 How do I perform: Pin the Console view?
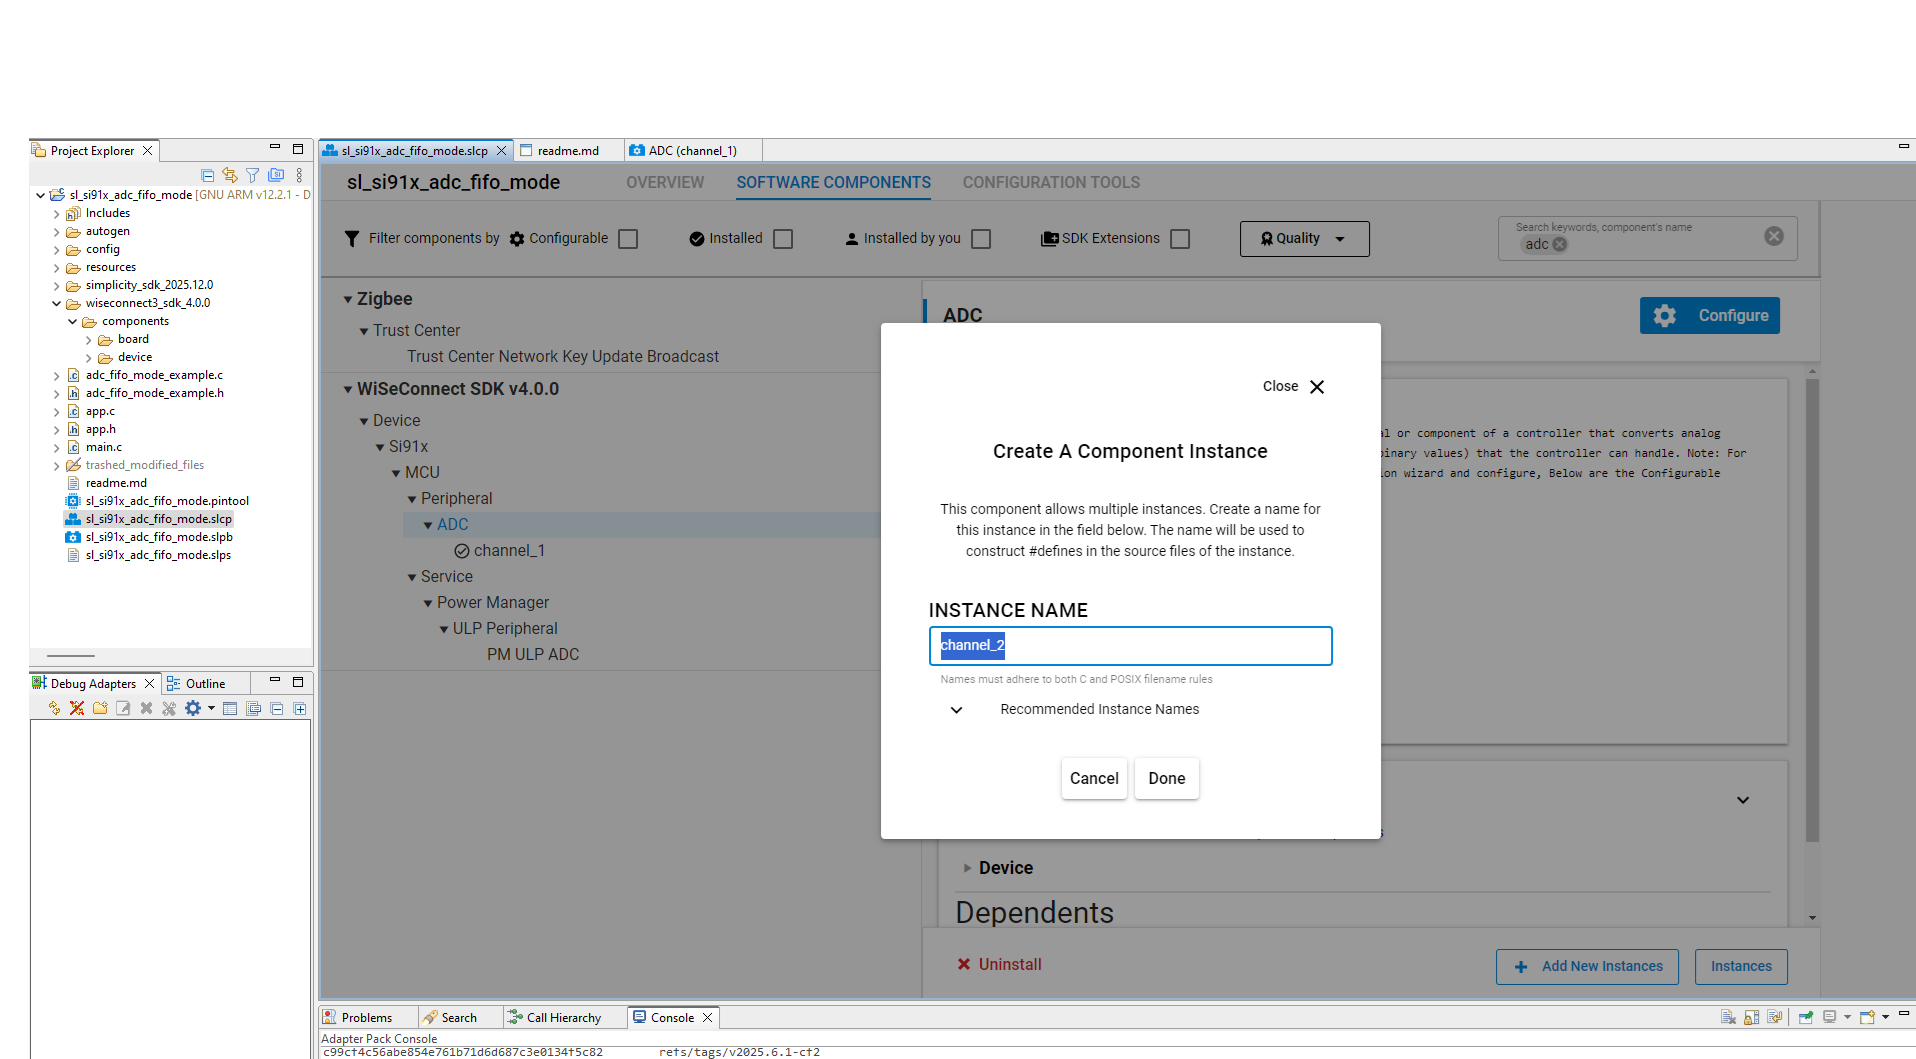(1805, 1017)
